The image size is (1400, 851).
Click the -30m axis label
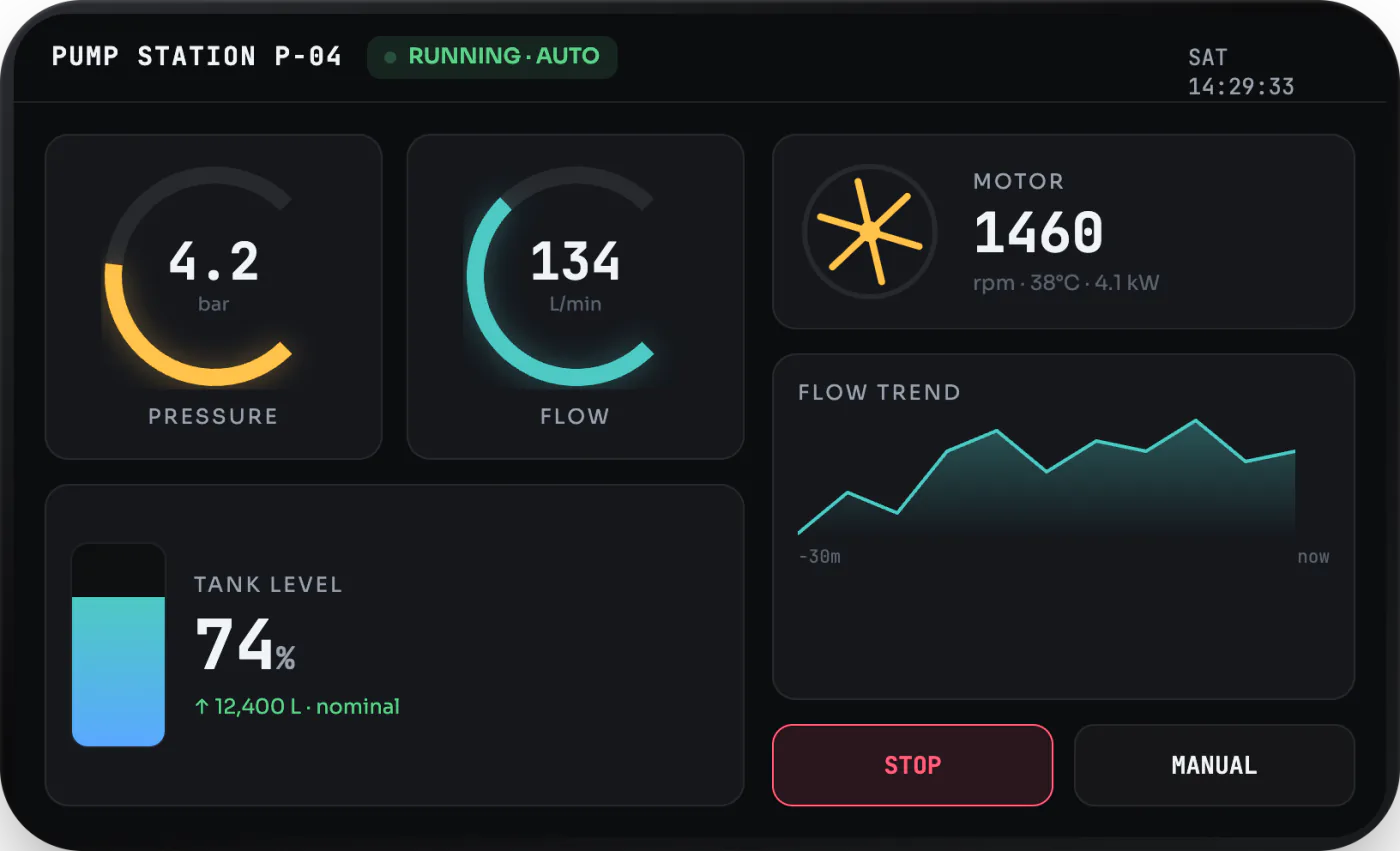click(819, 557)
